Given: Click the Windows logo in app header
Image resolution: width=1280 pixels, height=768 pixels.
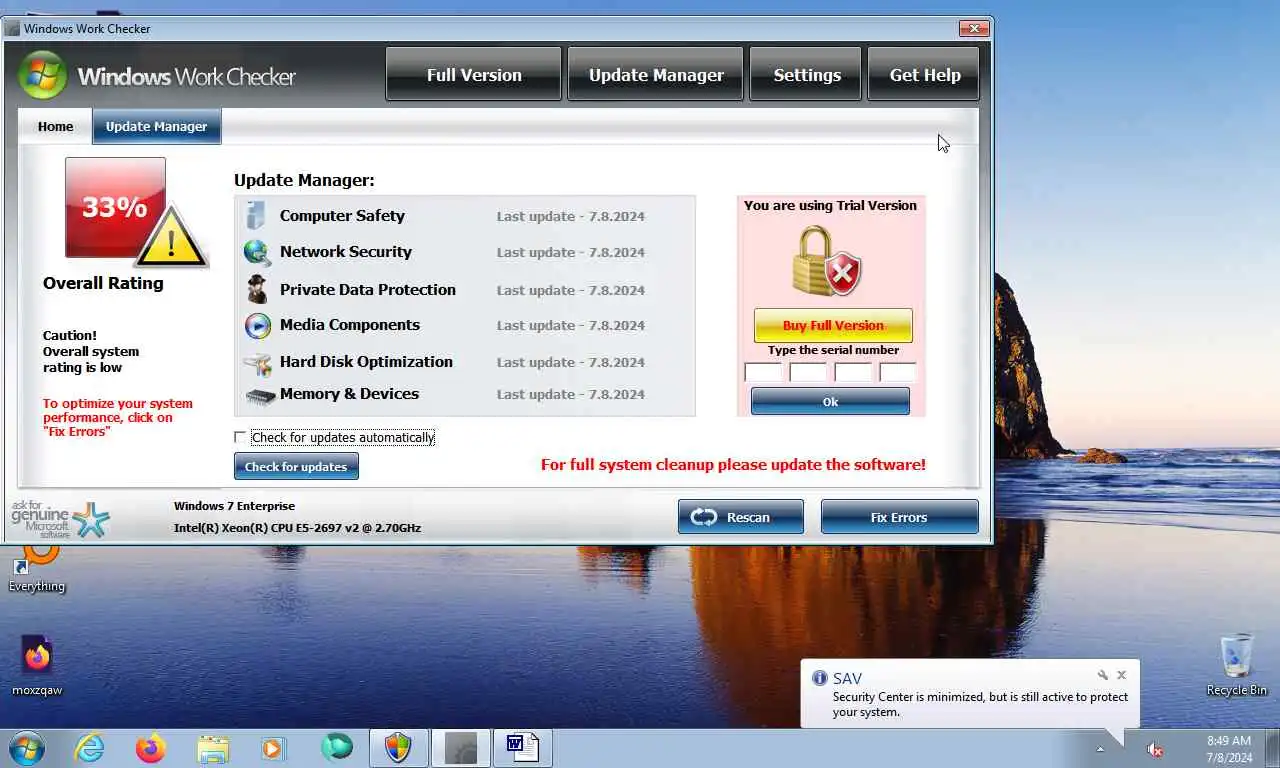Looking at the screenshot, I should click(x=43, y=75).
